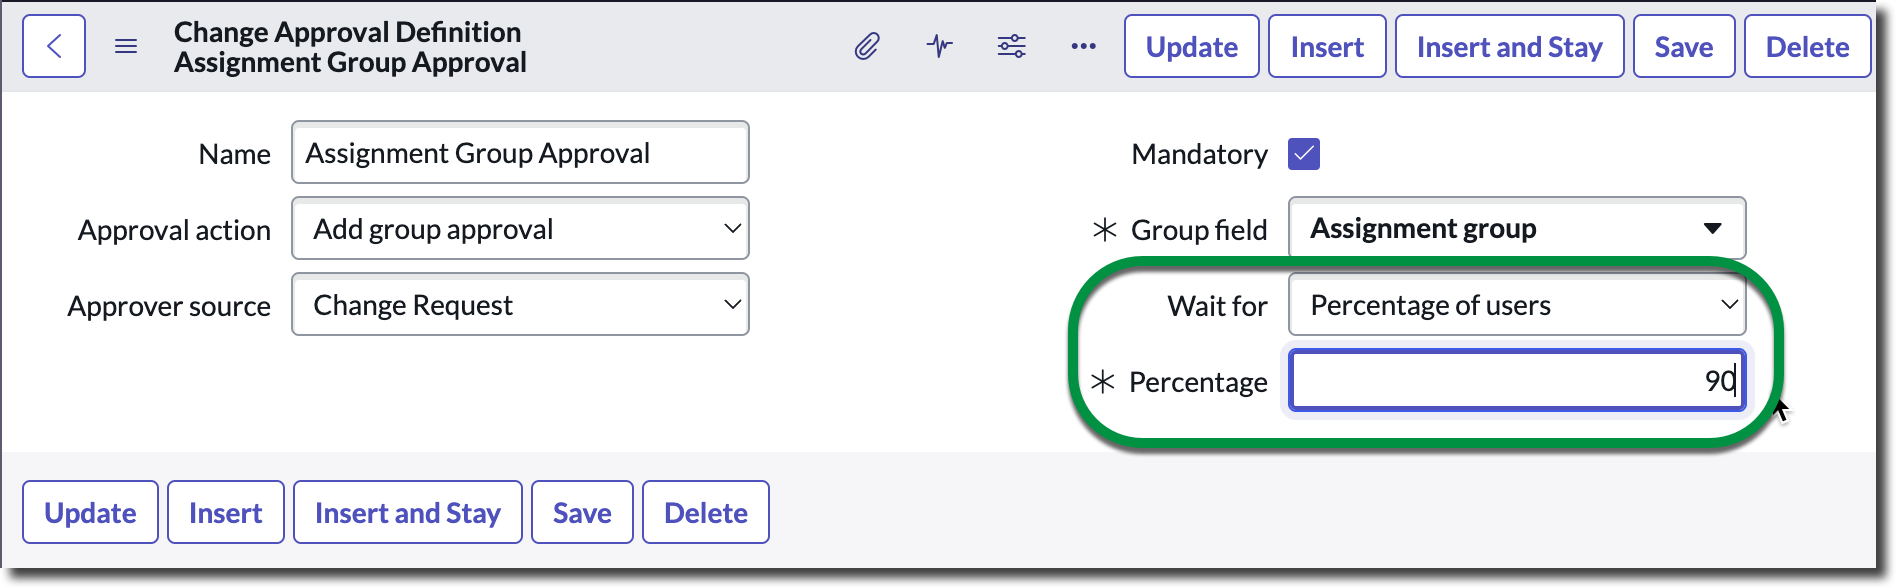1896x588 pixels.
Task: Delete the approval definition record
Action: (x=1807, y=45)
